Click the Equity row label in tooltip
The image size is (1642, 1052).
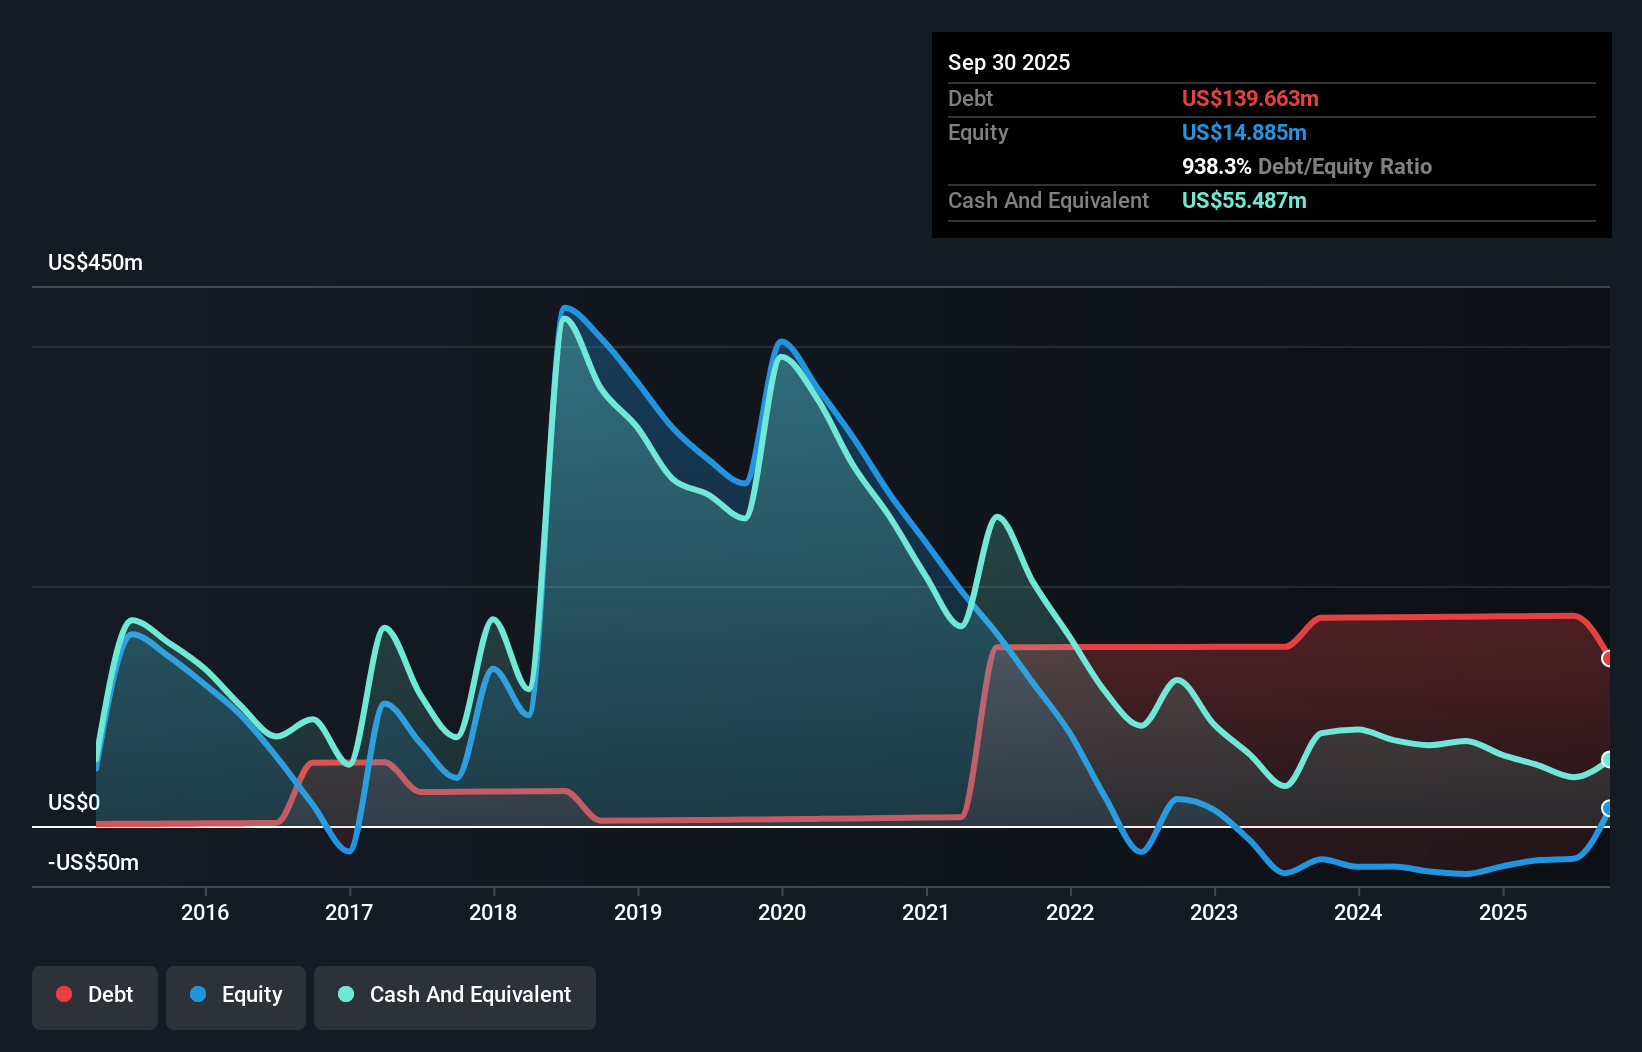pos(978,133)
